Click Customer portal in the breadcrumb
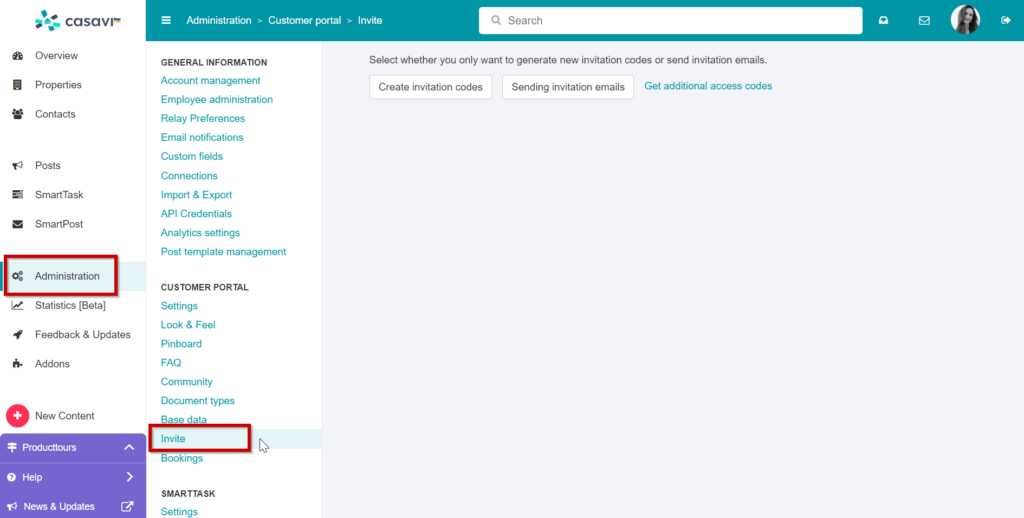 [x=304, y=20]
